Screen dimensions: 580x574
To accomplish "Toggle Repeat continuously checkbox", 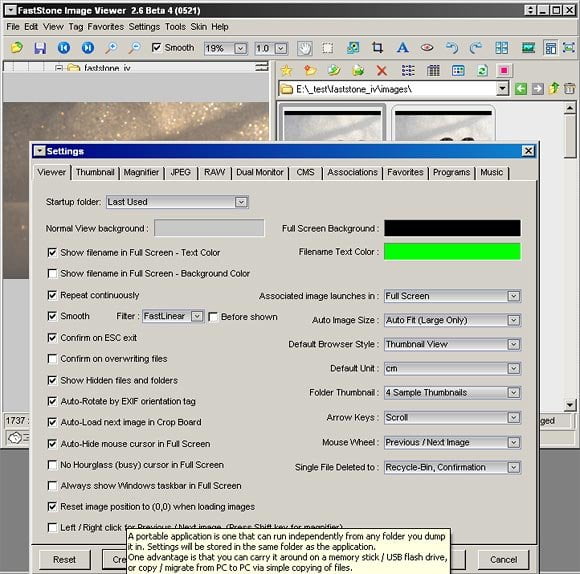I will (52, 295).
